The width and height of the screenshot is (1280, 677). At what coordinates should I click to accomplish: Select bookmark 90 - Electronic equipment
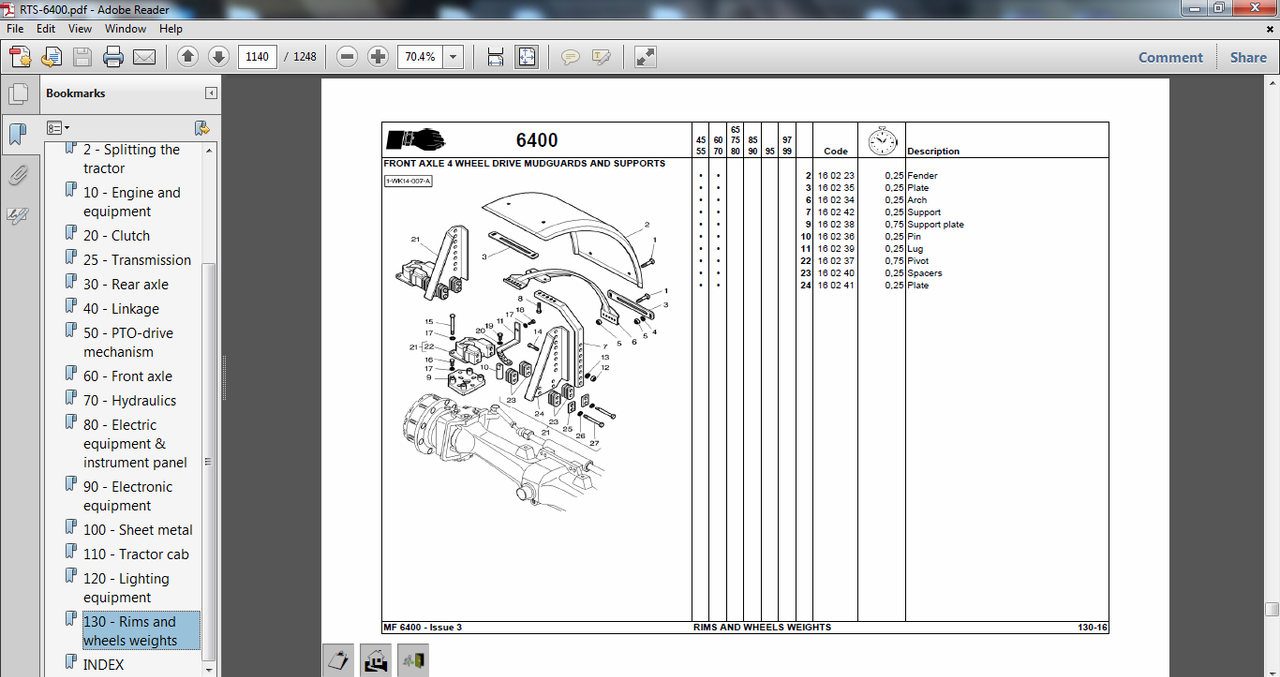128,496
